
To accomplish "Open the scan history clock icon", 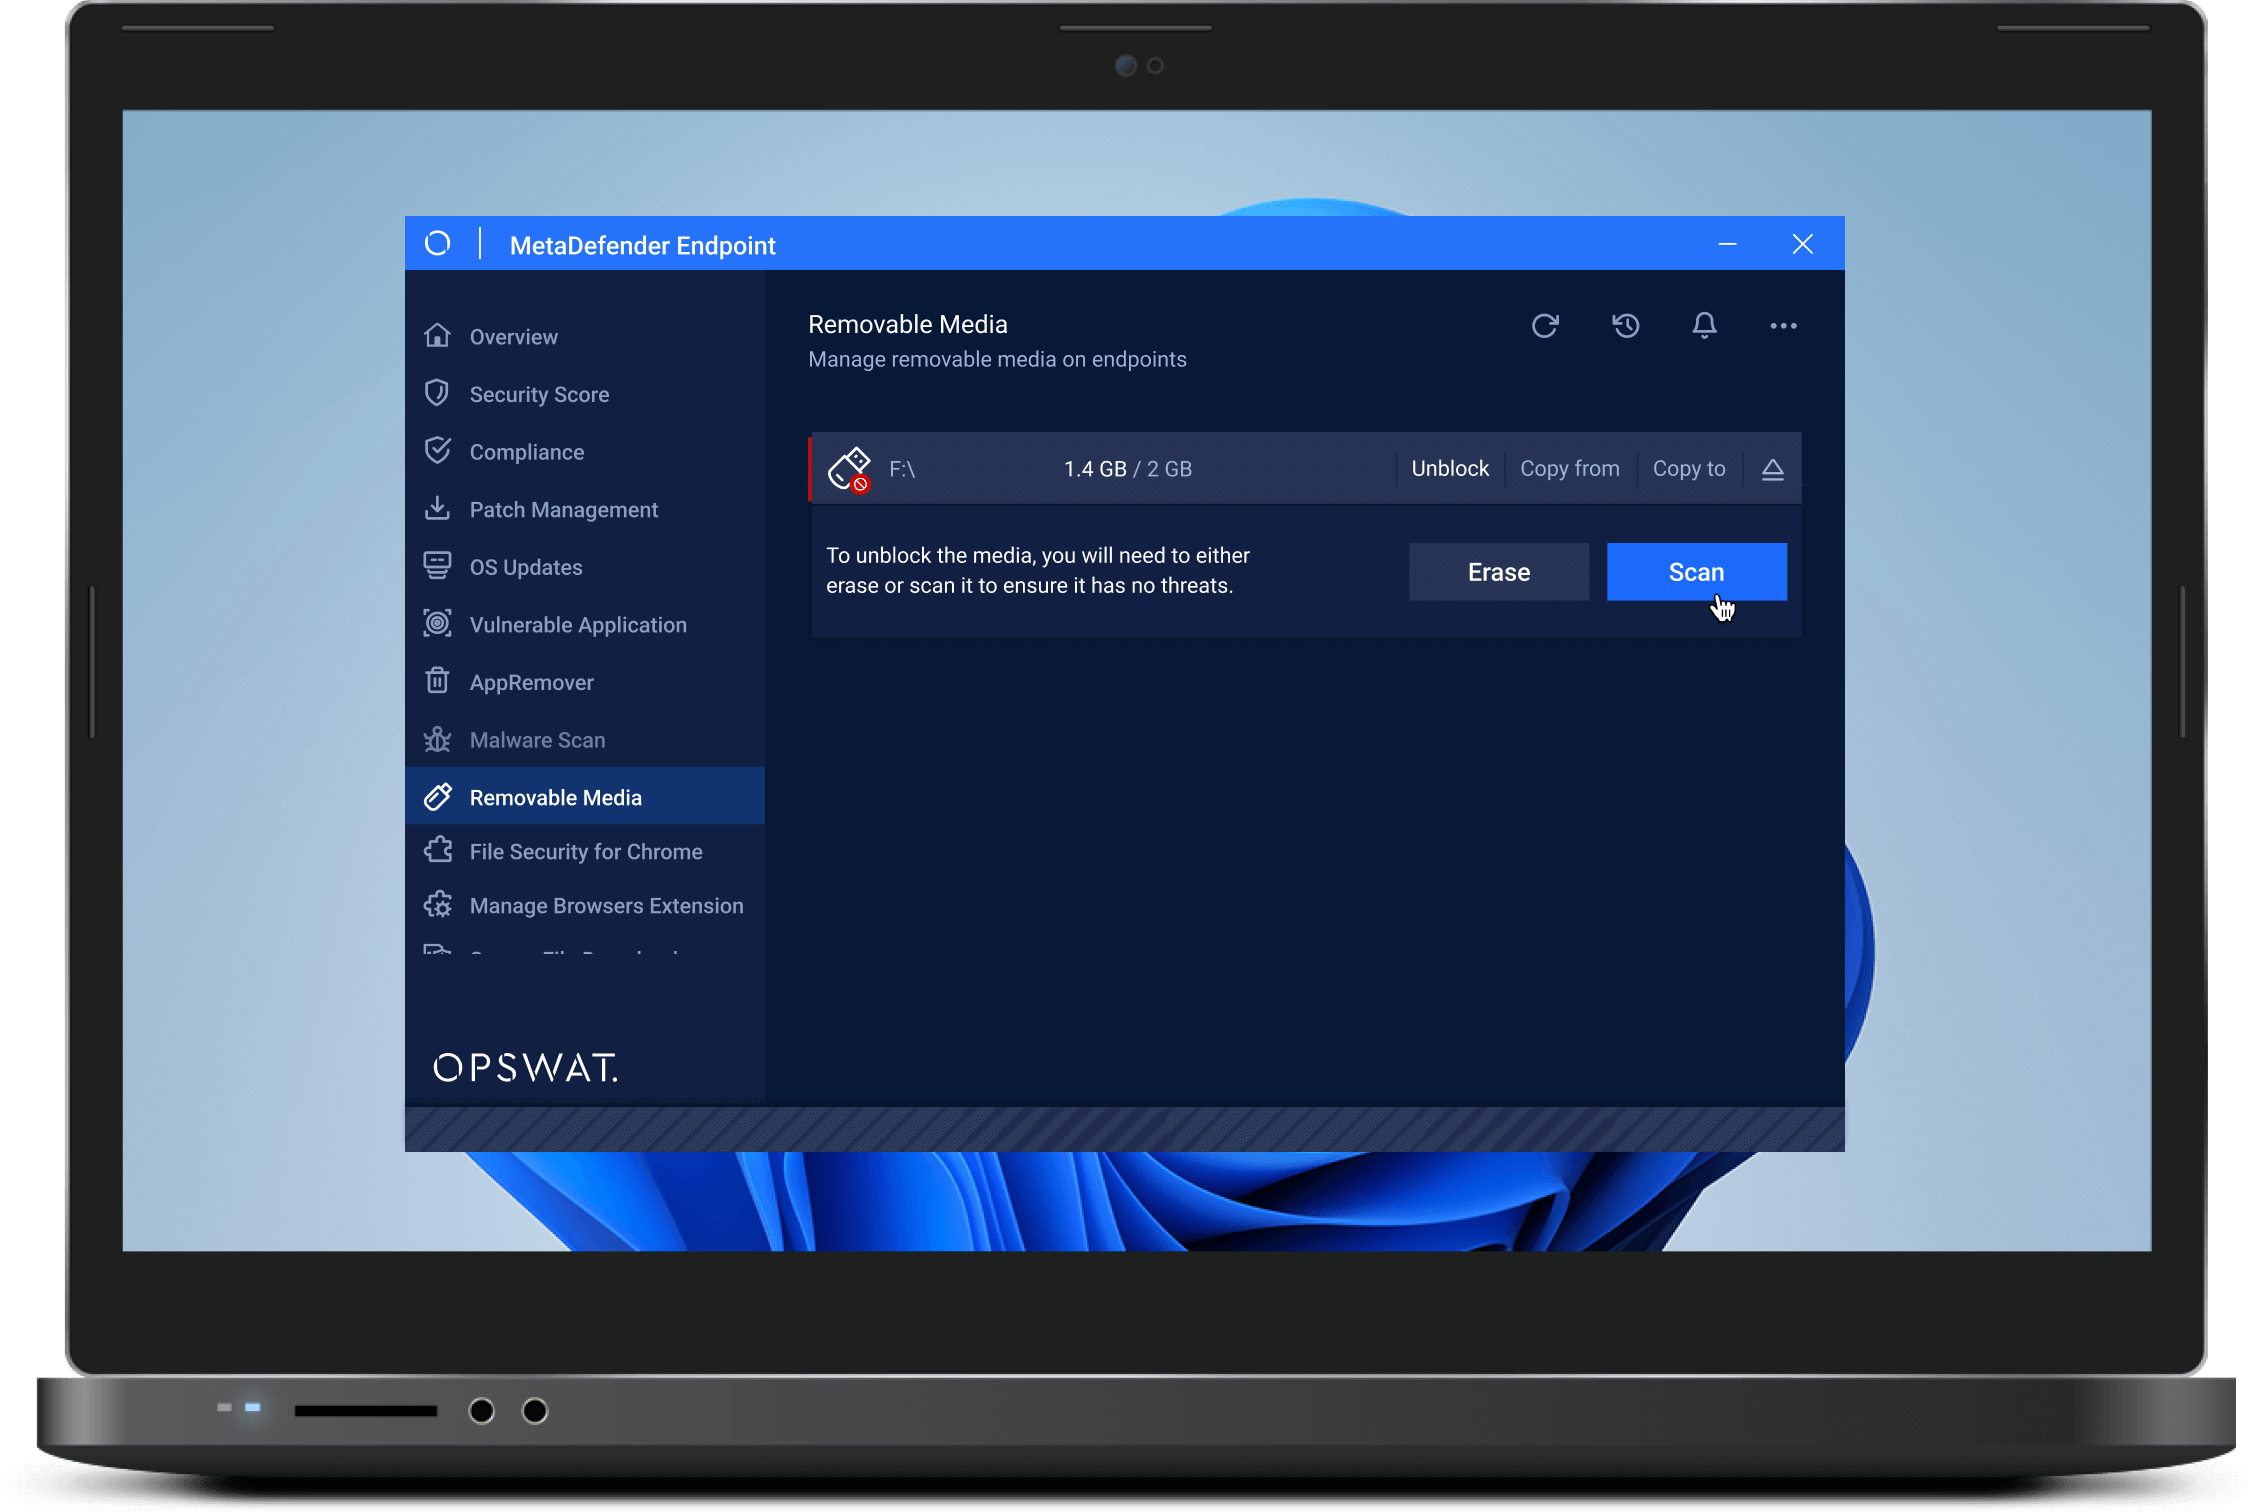I will (1625, 326).
